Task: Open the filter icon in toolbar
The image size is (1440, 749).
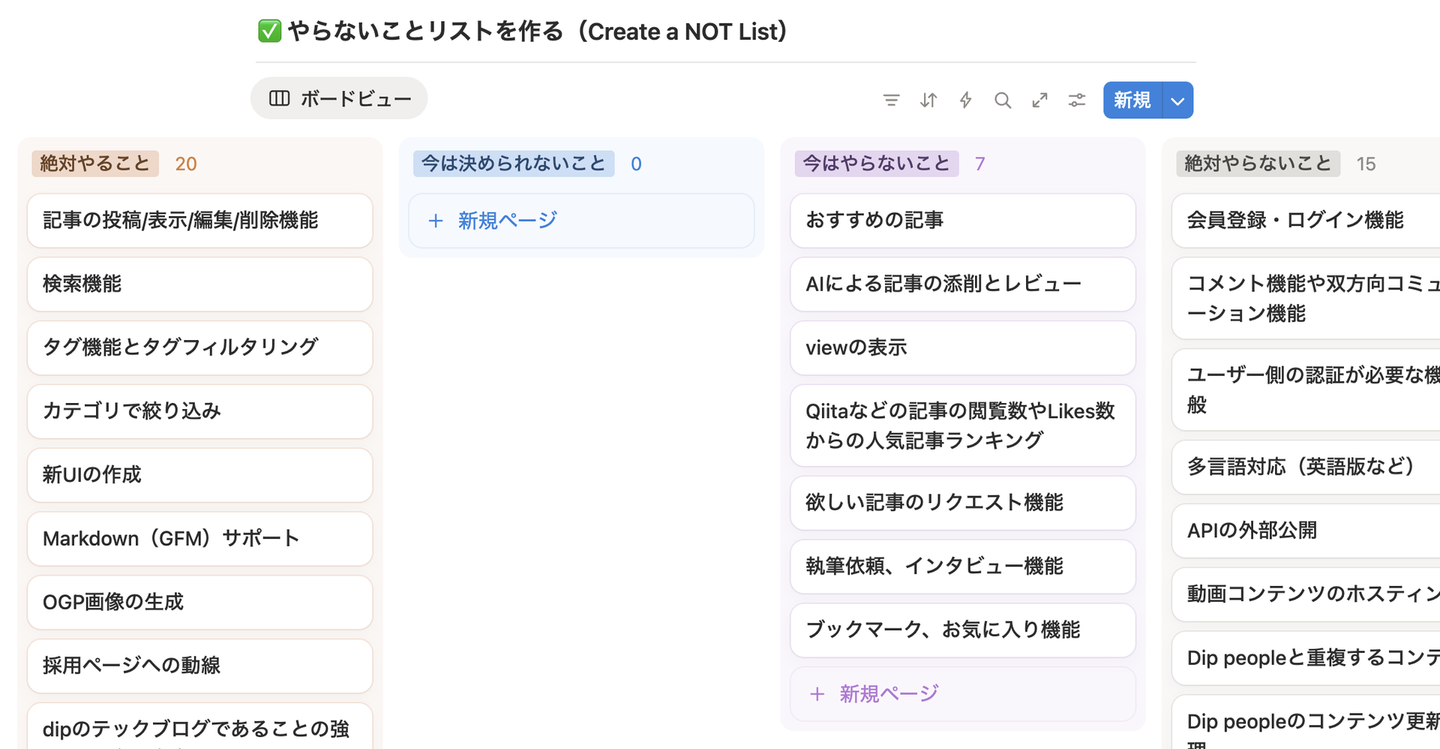Action: 891,100
